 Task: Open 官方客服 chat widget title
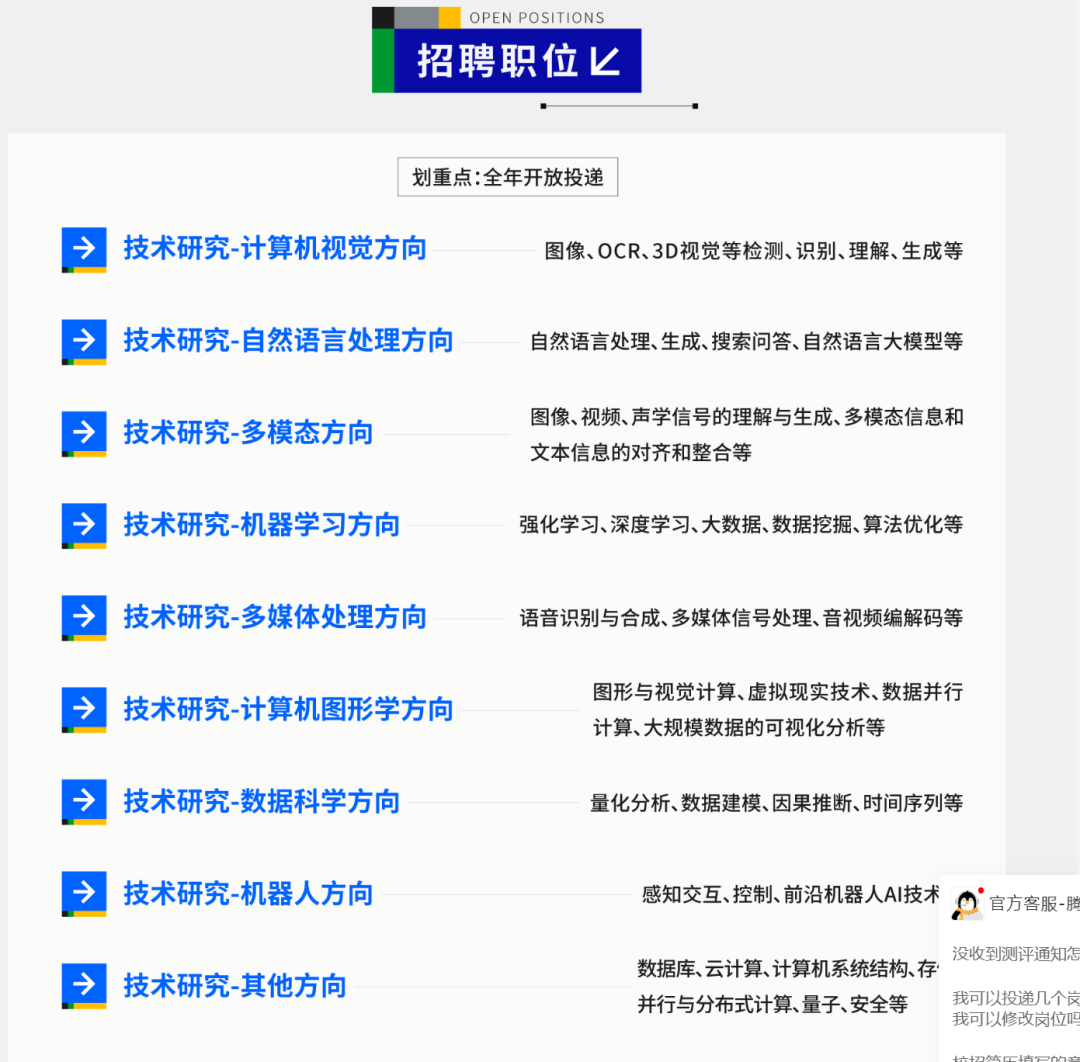tap(1034, 904)
